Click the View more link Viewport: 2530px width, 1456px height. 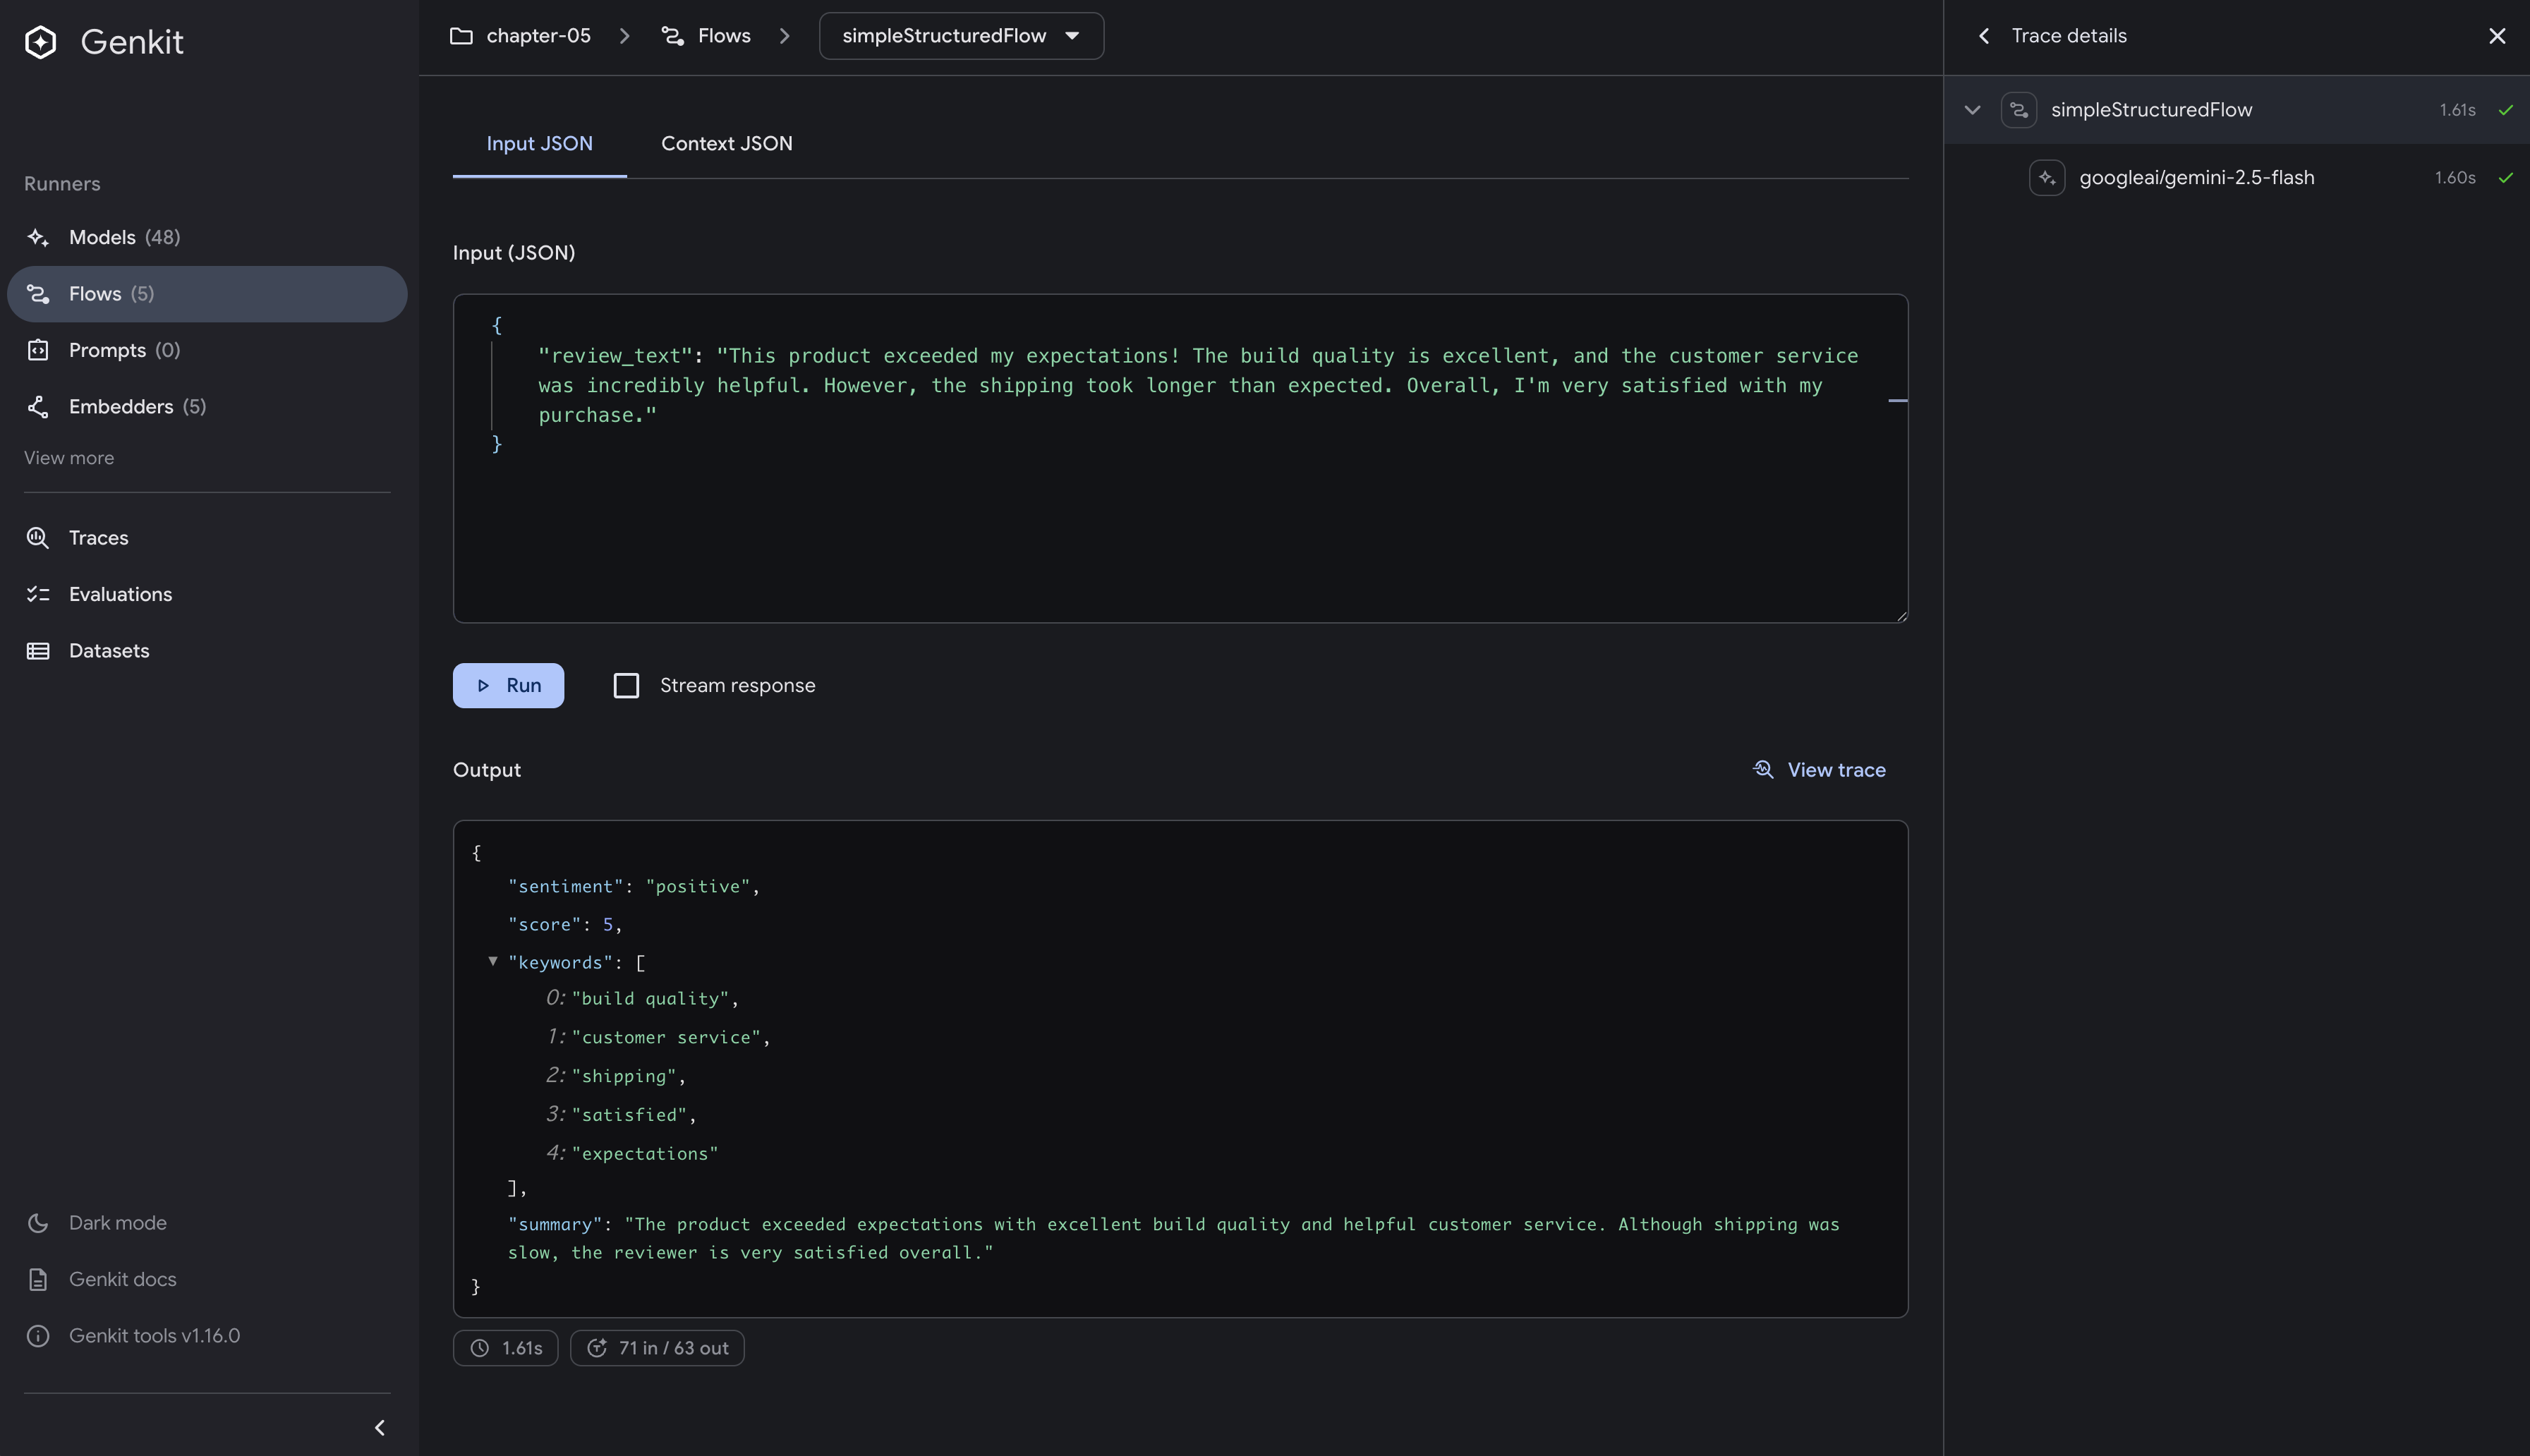(69, 458)
